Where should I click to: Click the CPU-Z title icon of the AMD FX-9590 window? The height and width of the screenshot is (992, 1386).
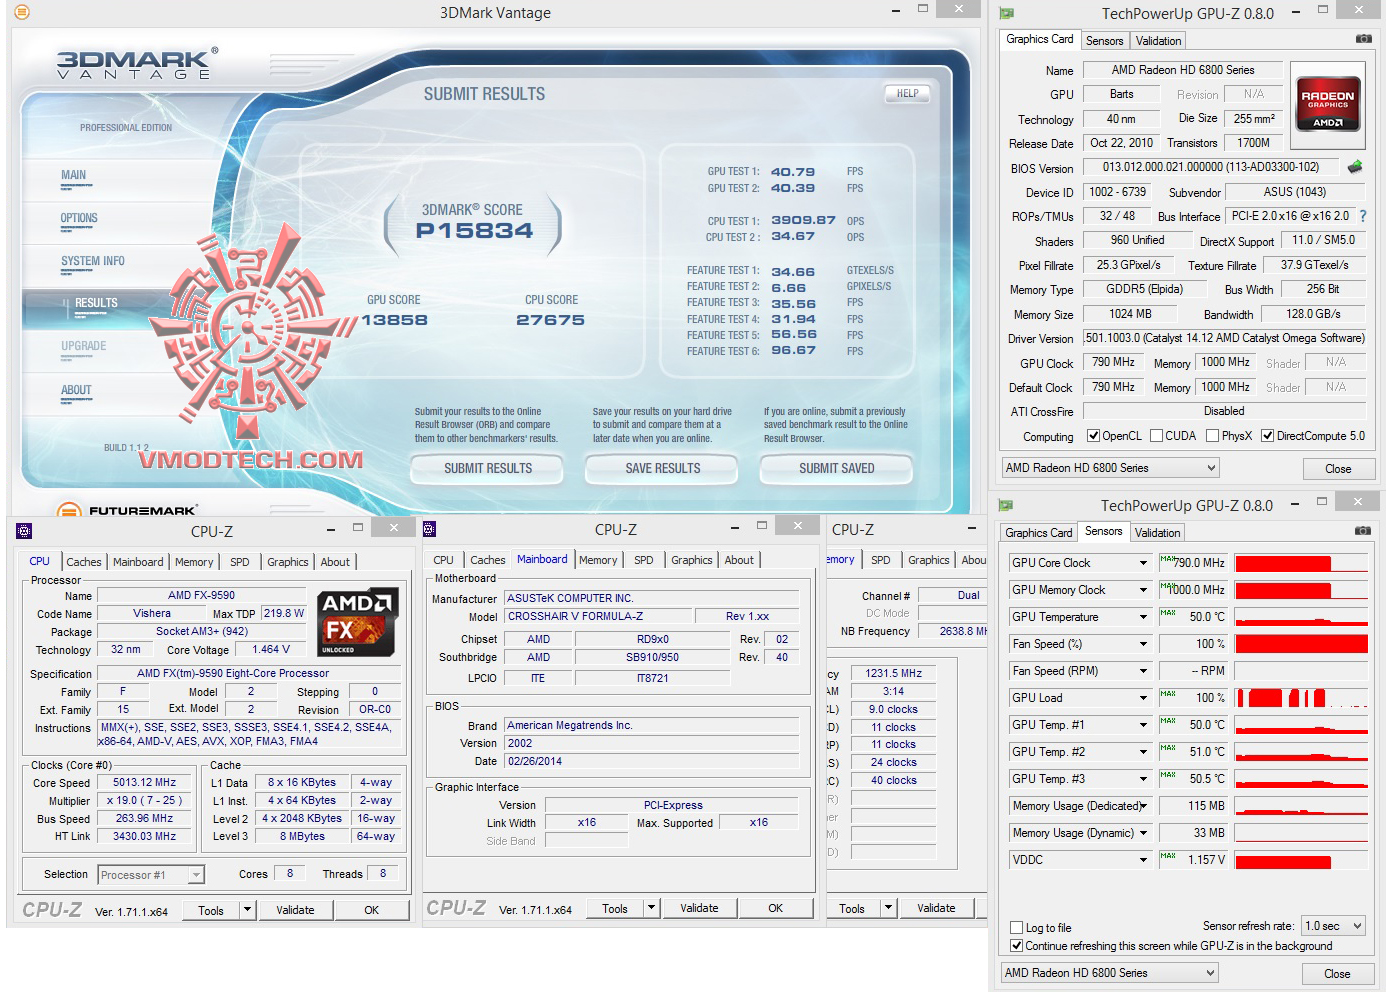tap(25, 531)
